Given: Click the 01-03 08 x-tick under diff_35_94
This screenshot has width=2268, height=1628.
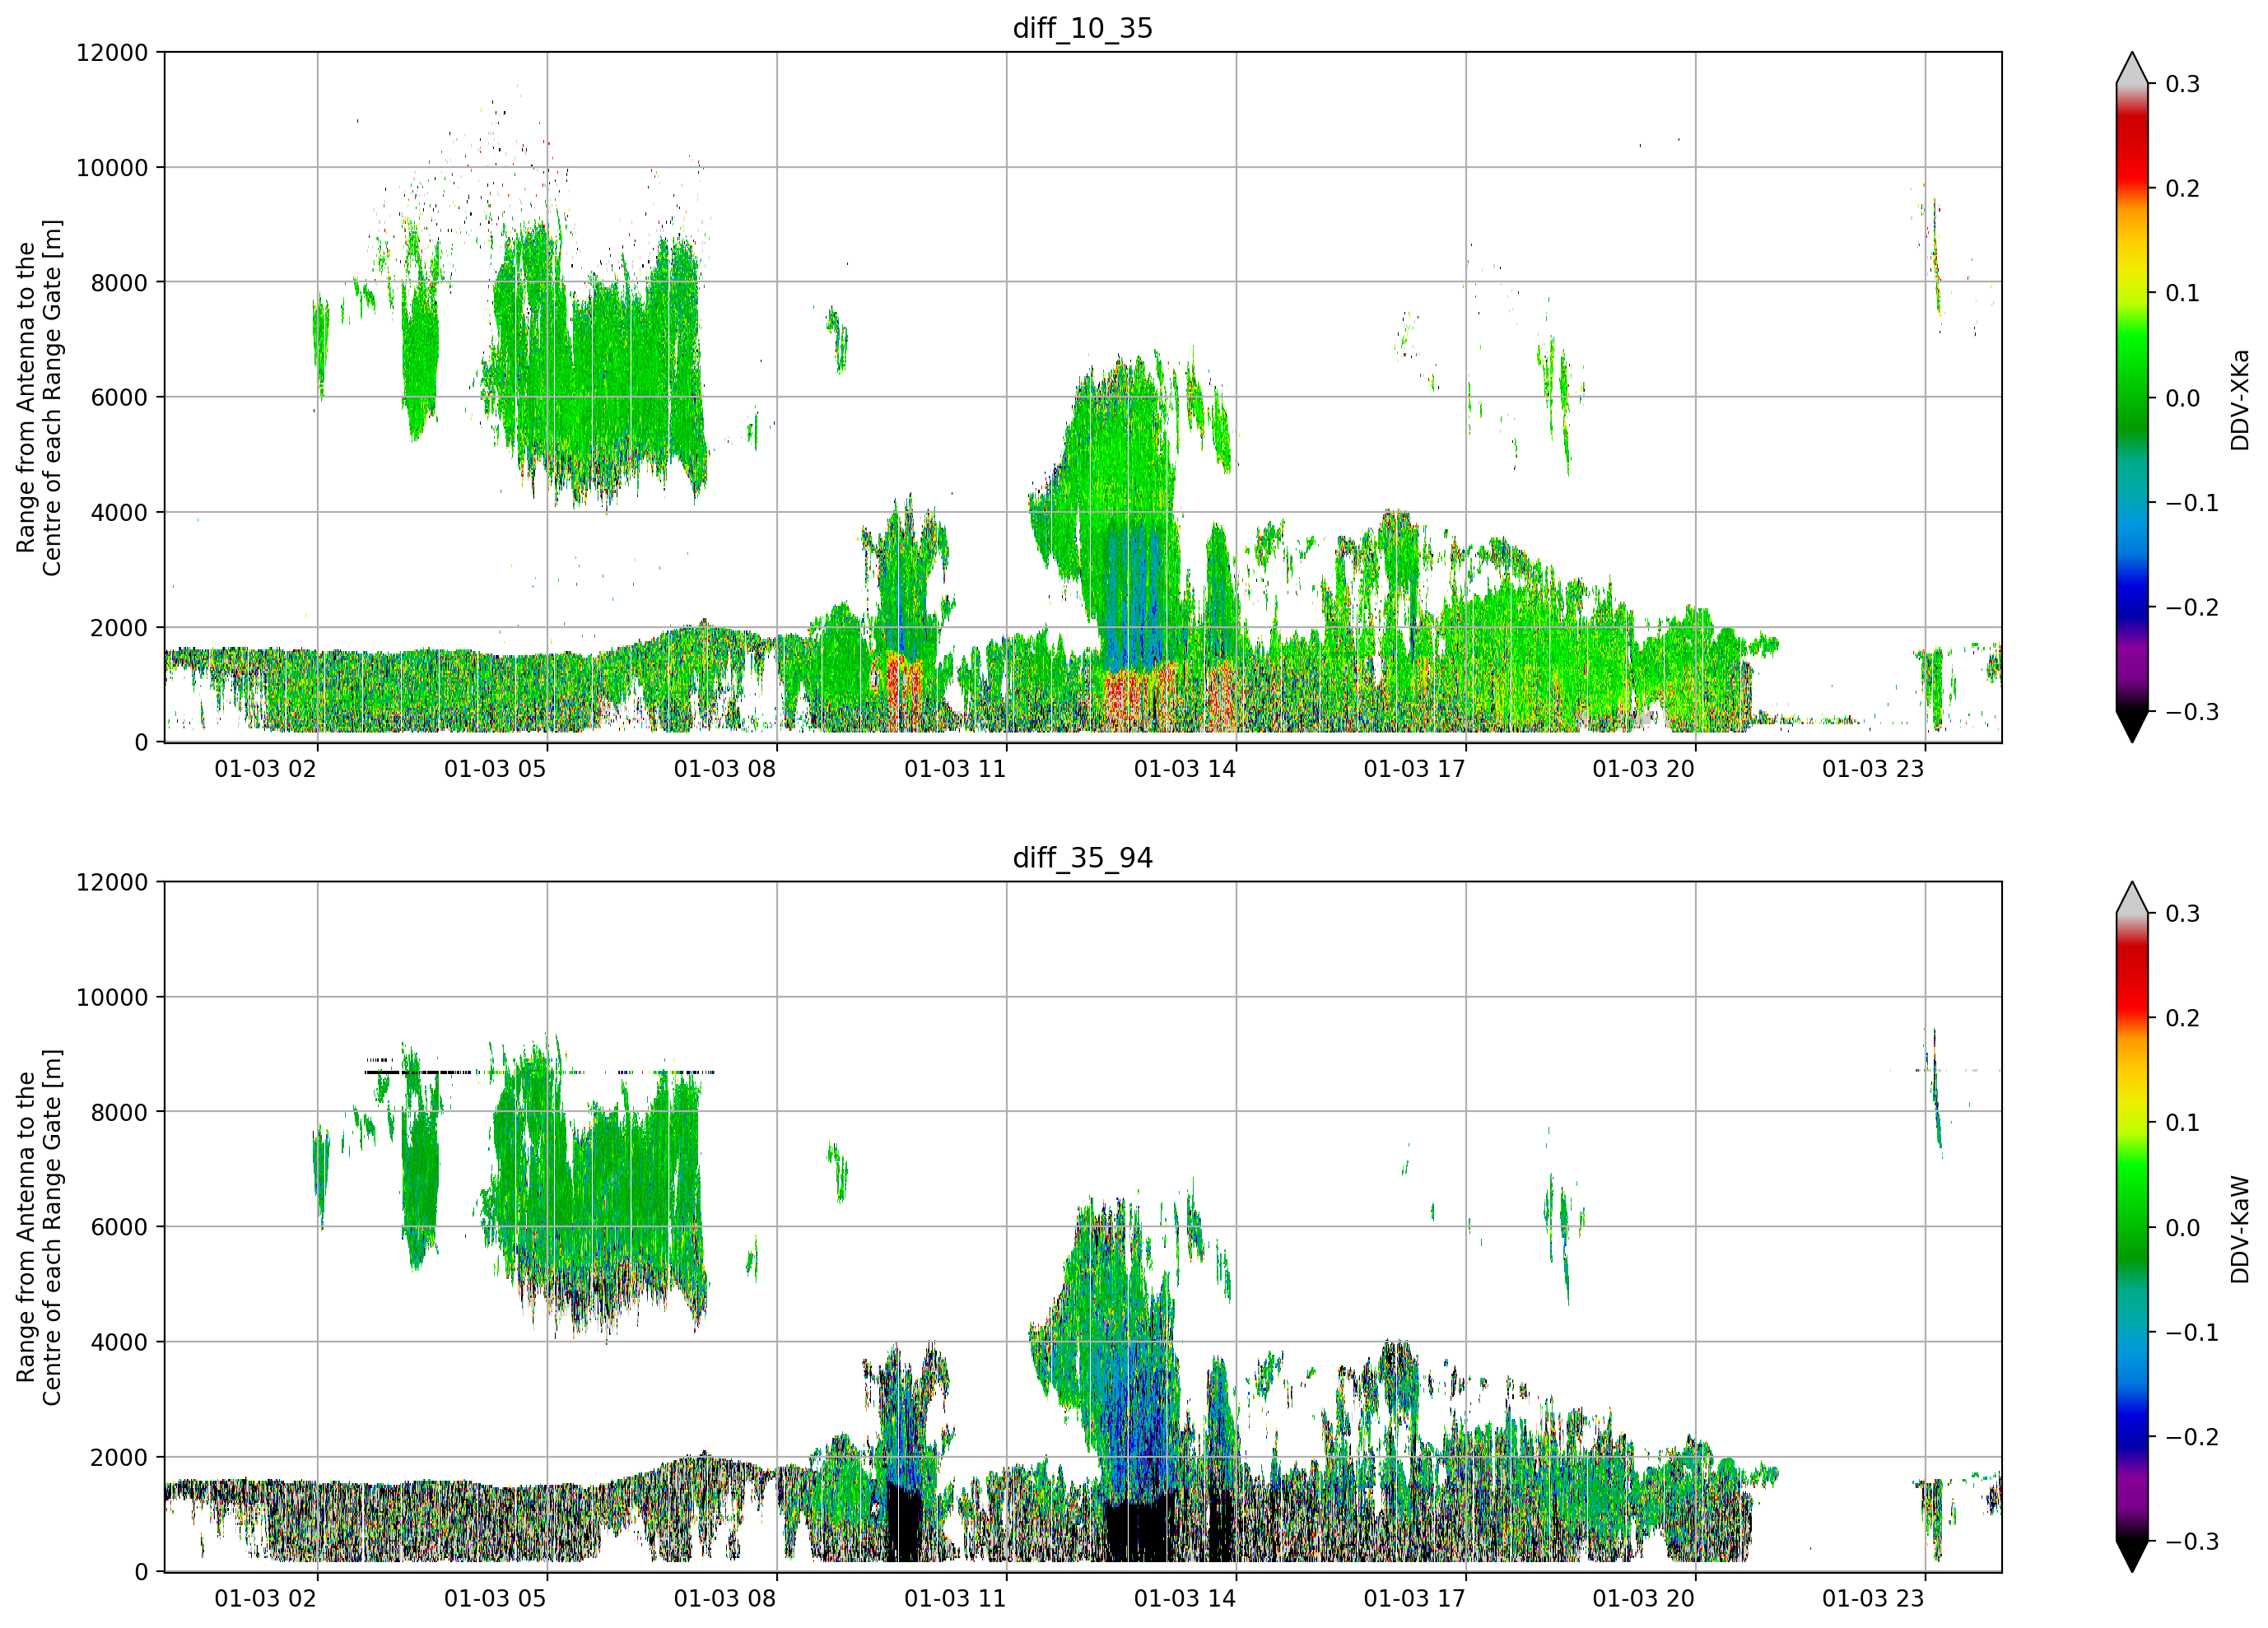Looking at the screenshot, I should click(x=725, y=1598).
